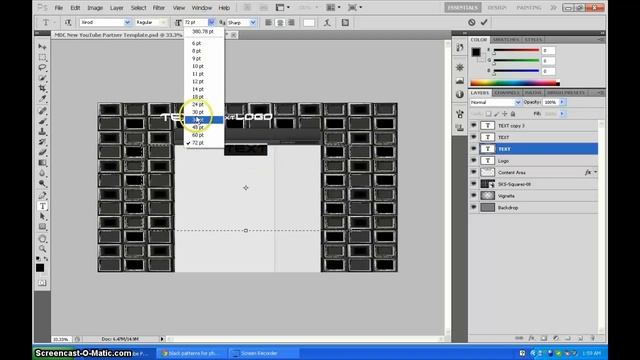Viewport: 640px width, 360px height.
Task: Select the Hand tool in the toolbox
Action: [42, 239]
